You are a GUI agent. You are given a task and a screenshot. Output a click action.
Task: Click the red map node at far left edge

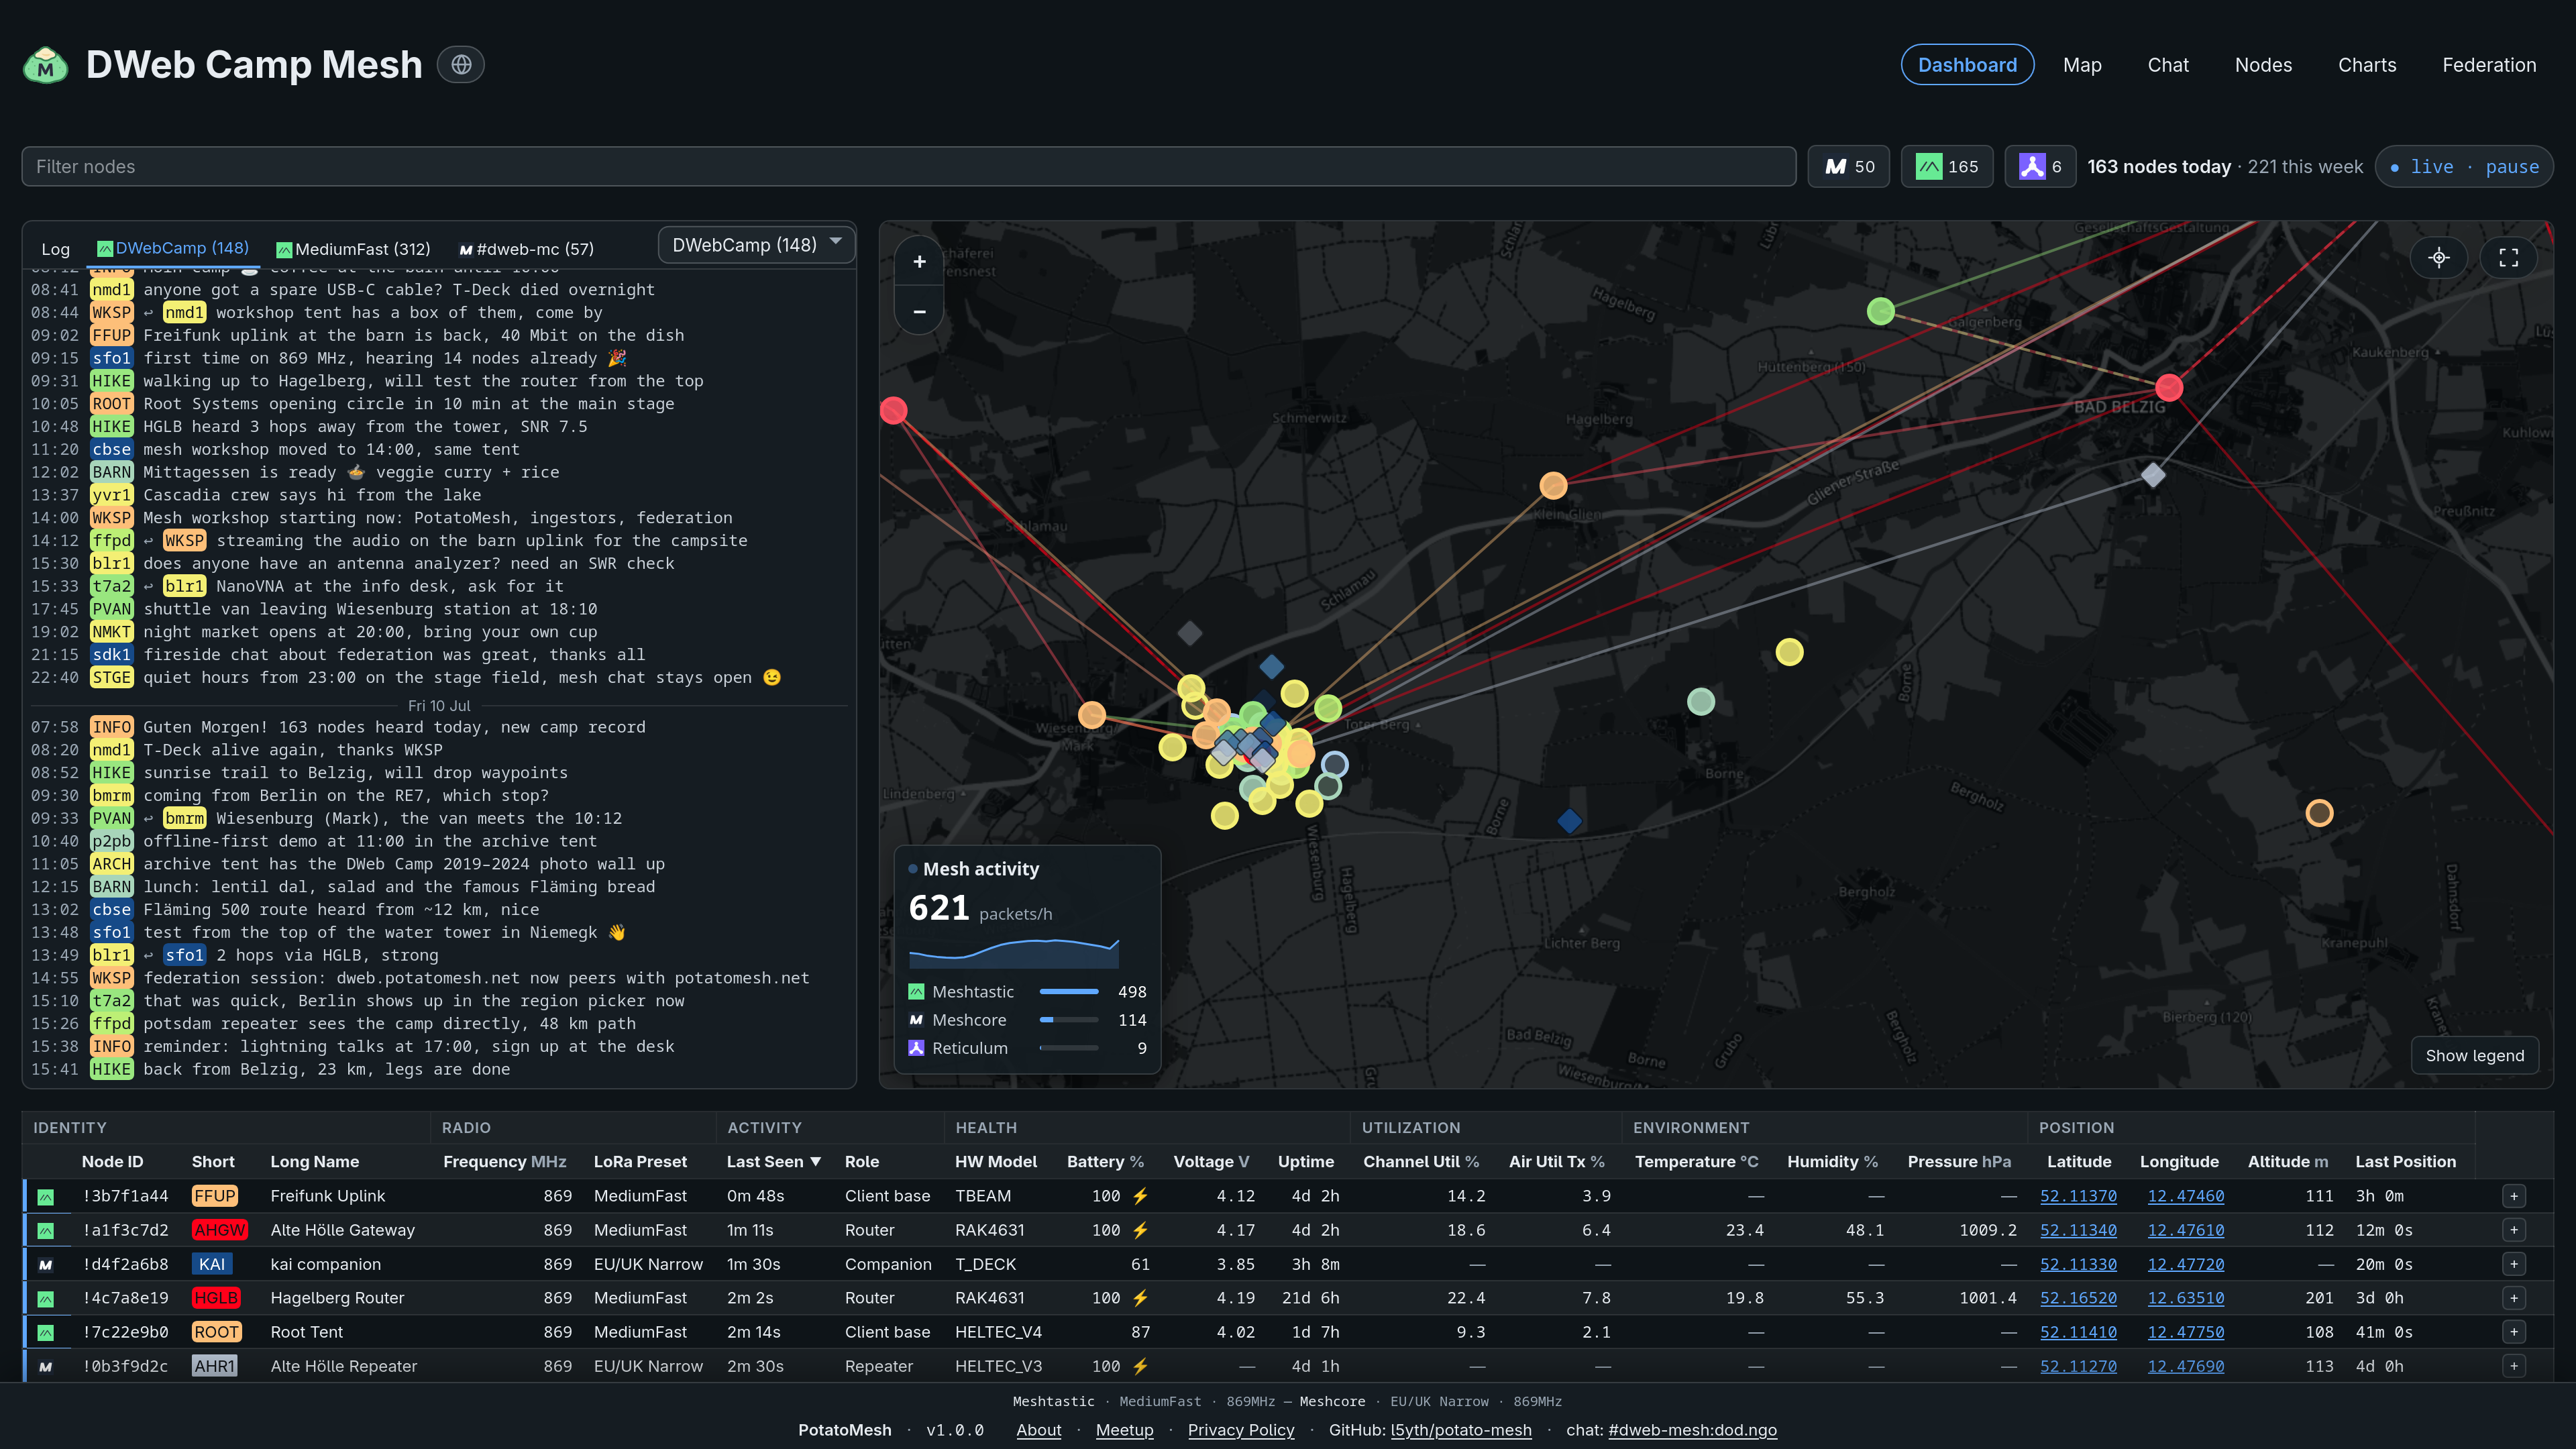(893, 410)
